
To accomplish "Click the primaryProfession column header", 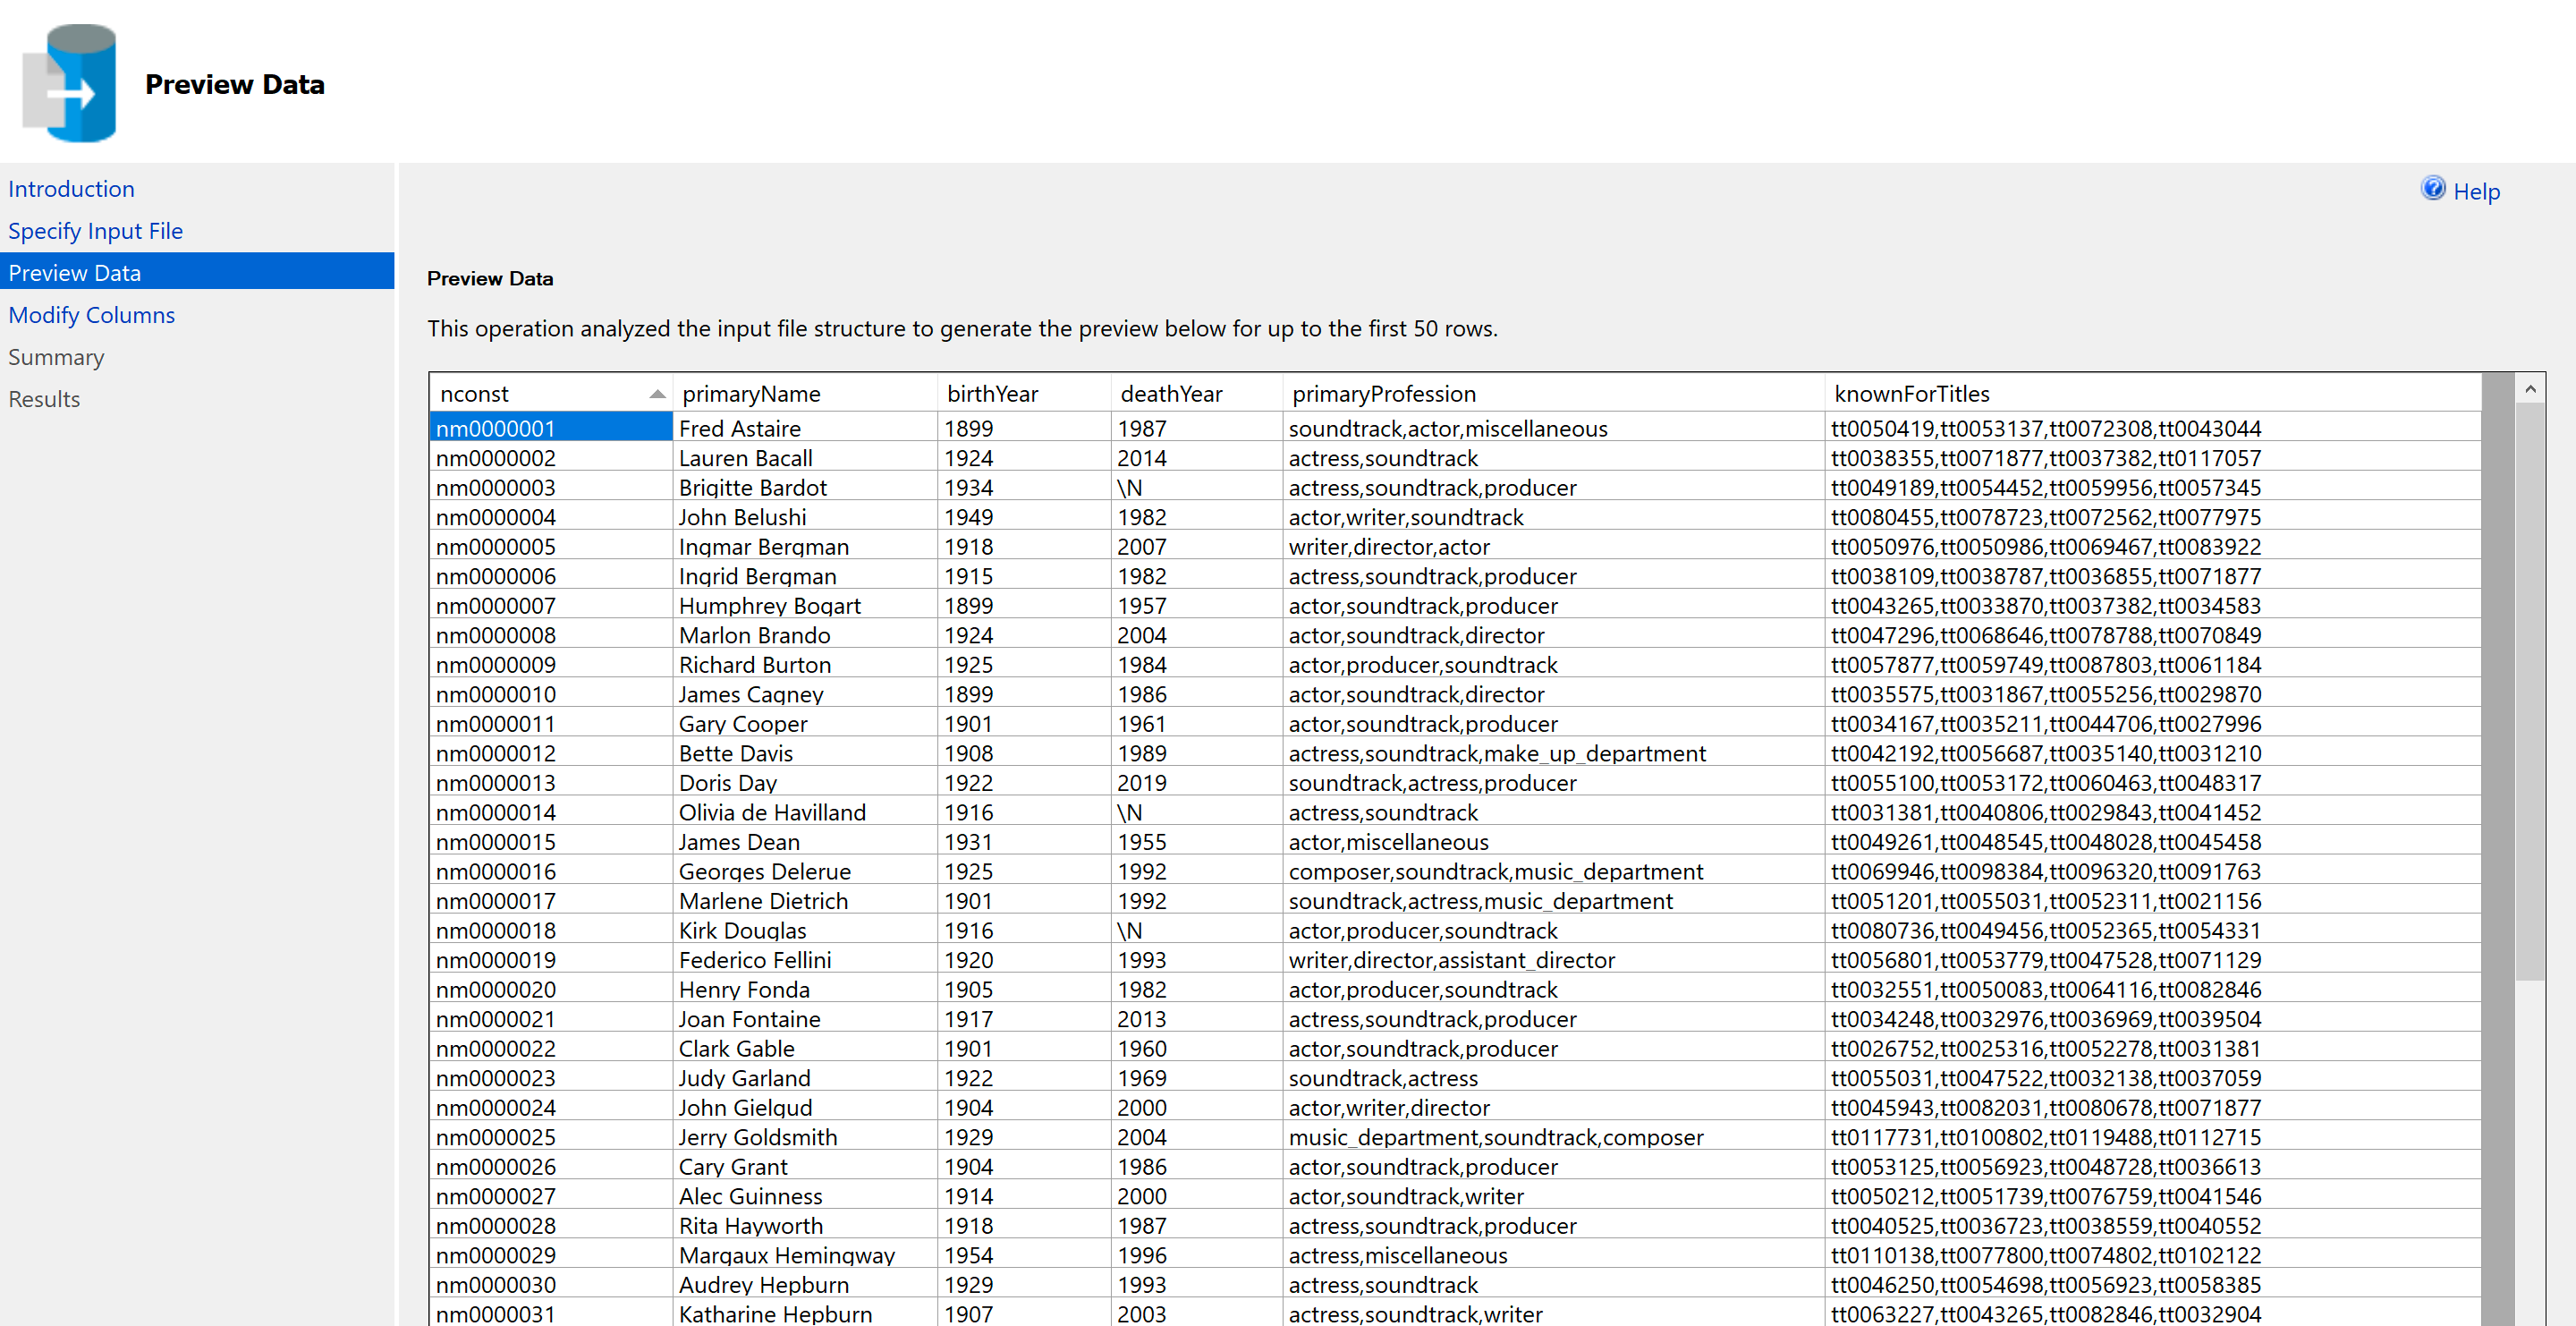I will tap(1383, 394).
